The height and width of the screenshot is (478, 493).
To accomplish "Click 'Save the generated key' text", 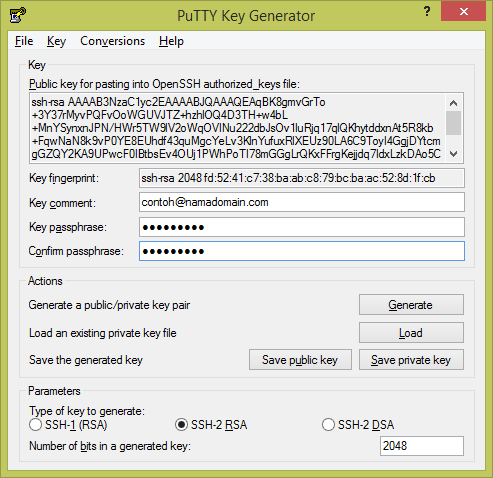I will (x=86, y=360).
